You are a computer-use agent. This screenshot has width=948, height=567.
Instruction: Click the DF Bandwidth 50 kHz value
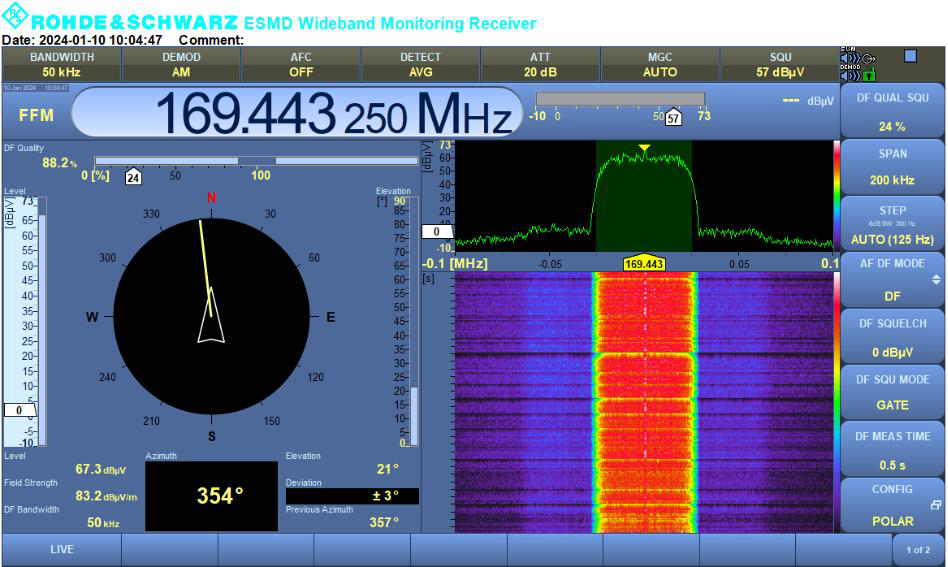click(103, 522)
